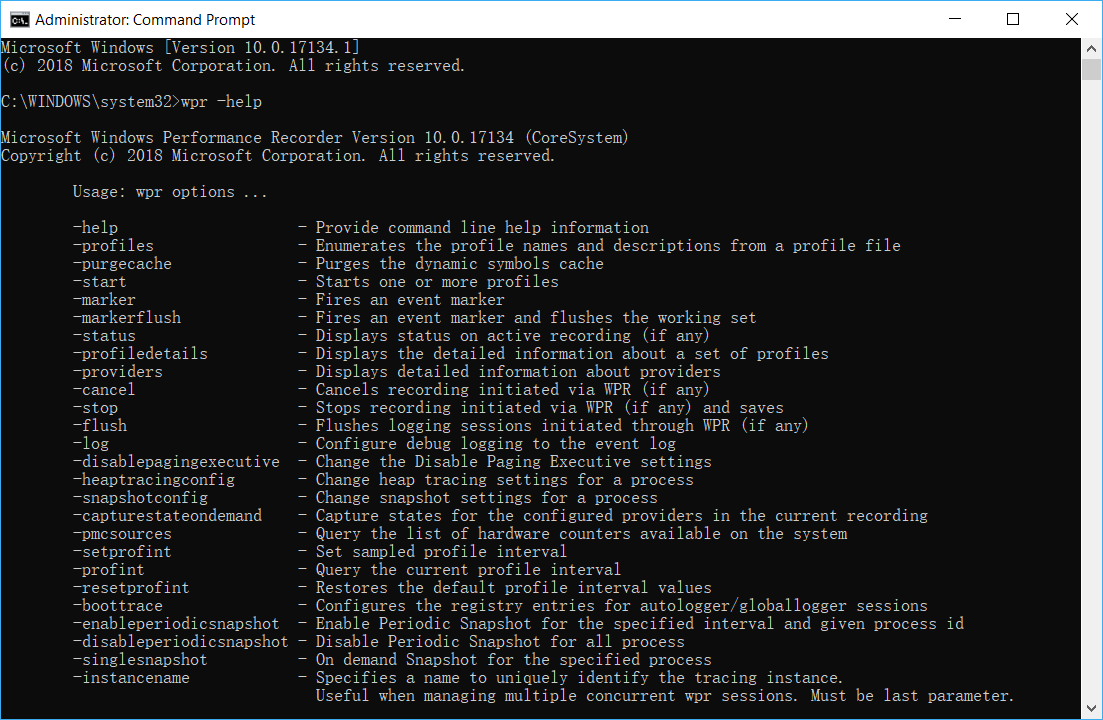Select the '-log' option text
1103x720 pixels.
click(x=91, y=444)
